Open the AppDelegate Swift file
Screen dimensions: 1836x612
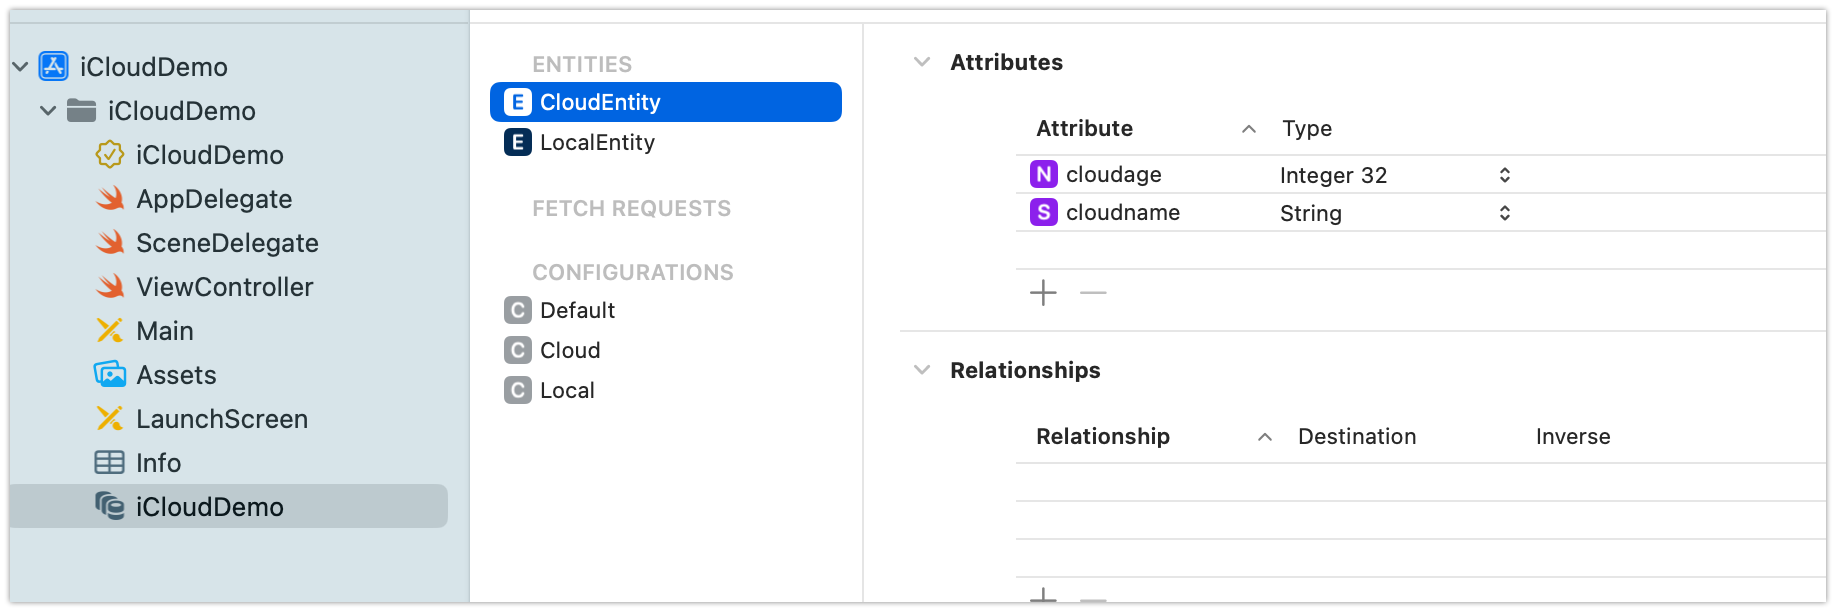click(213, 199)
